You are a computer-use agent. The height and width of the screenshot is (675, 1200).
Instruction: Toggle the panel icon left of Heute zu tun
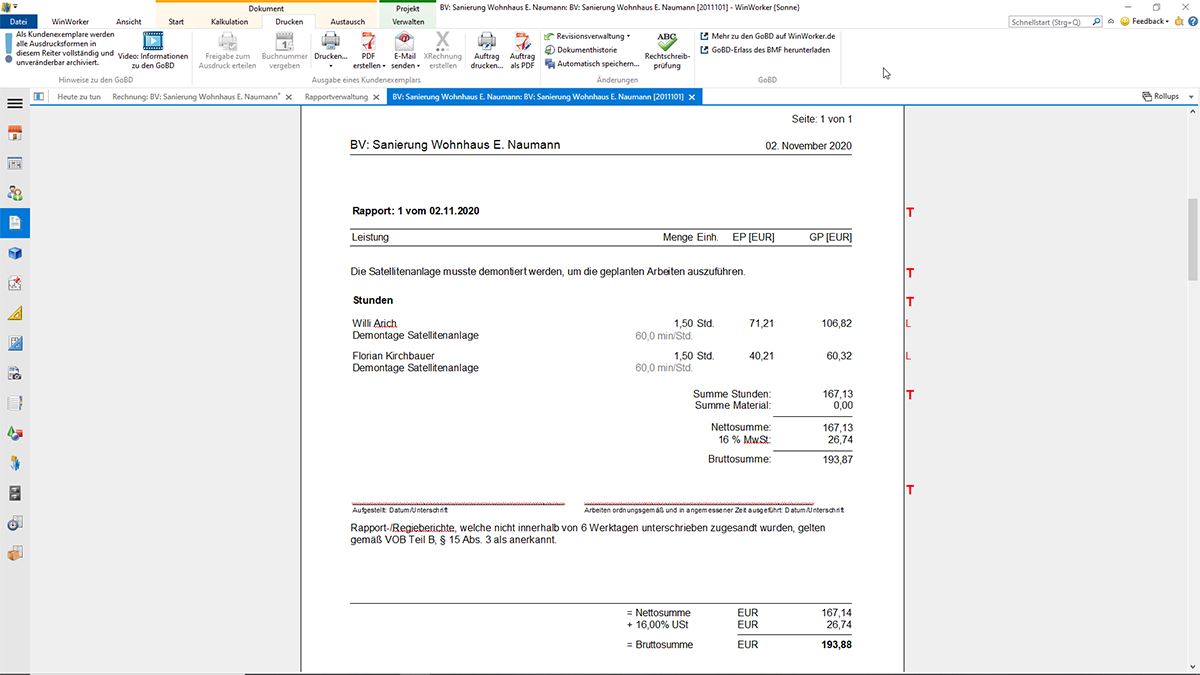[39, 96]
